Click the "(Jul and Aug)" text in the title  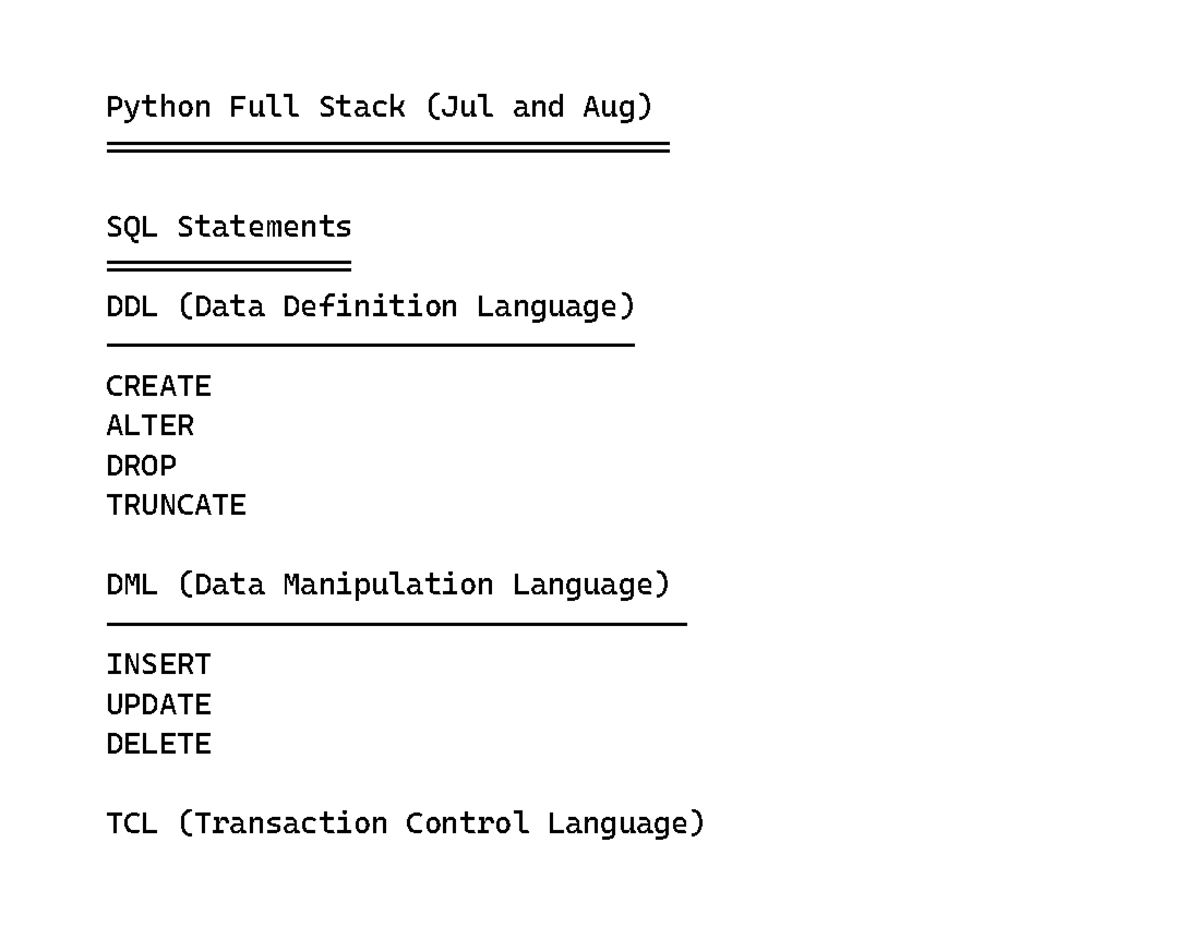point(539,107)
